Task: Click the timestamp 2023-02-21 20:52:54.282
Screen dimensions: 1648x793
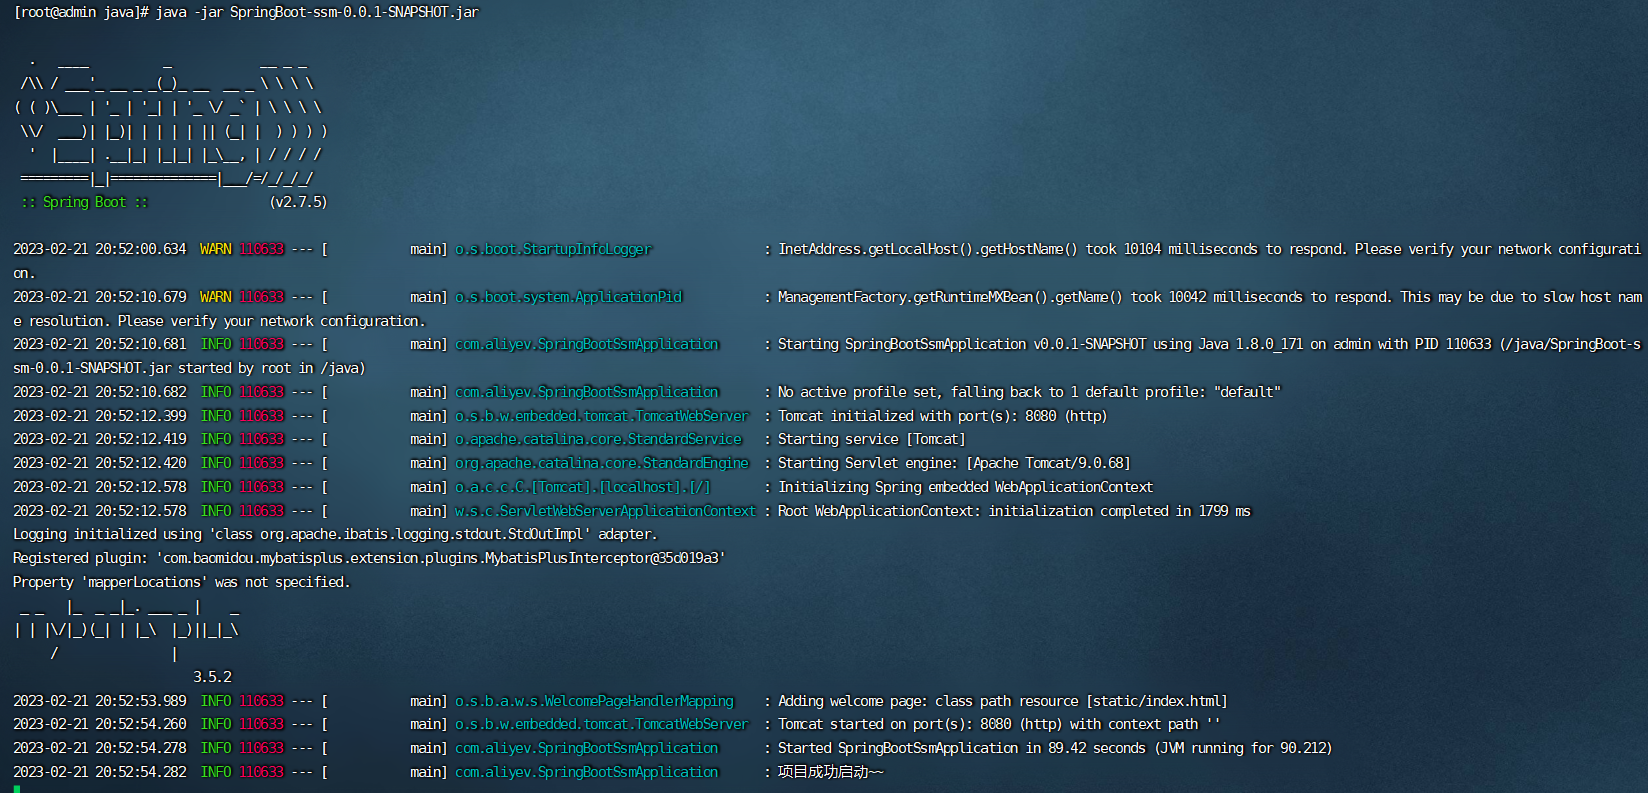Action: 100,772
